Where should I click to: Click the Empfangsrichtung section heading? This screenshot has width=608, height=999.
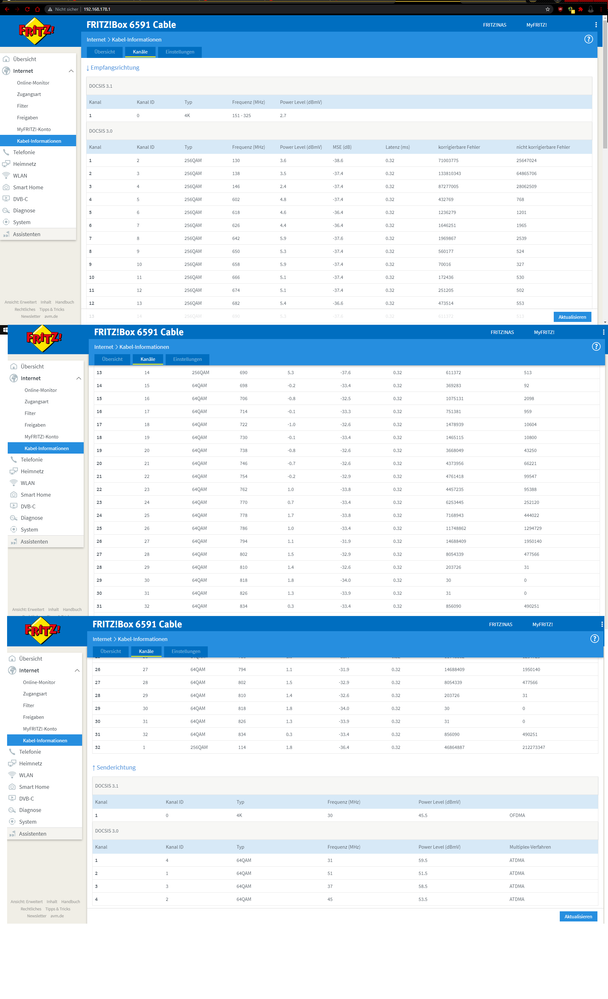point(113,68)
